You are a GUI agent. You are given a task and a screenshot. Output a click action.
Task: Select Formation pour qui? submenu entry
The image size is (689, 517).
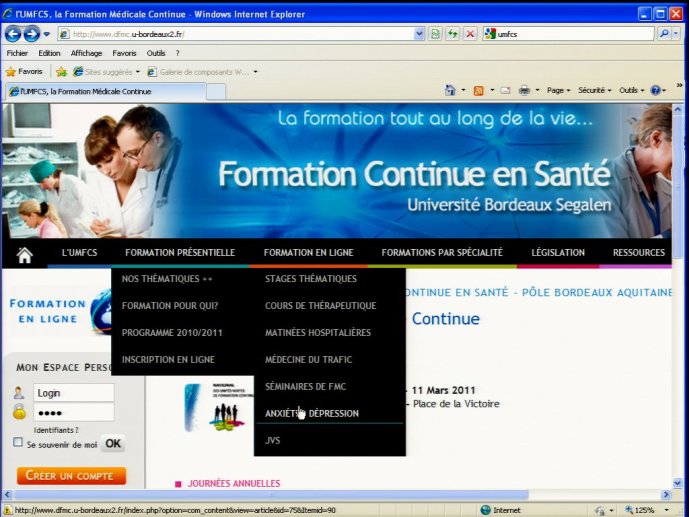pos(170,306)
